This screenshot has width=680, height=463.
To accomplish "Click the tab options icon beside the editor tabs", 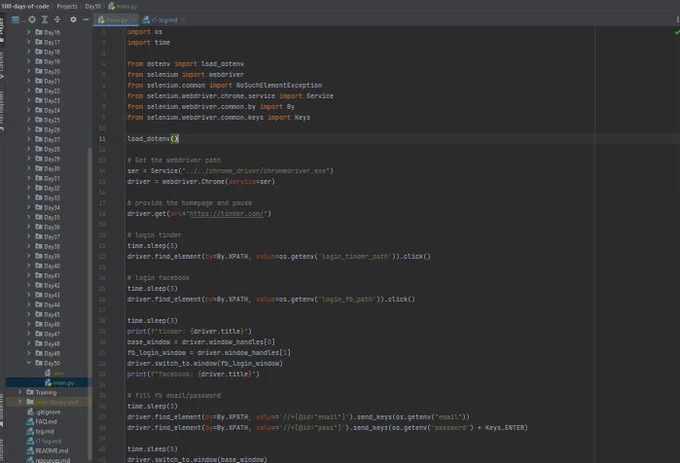I will (677, 20).
